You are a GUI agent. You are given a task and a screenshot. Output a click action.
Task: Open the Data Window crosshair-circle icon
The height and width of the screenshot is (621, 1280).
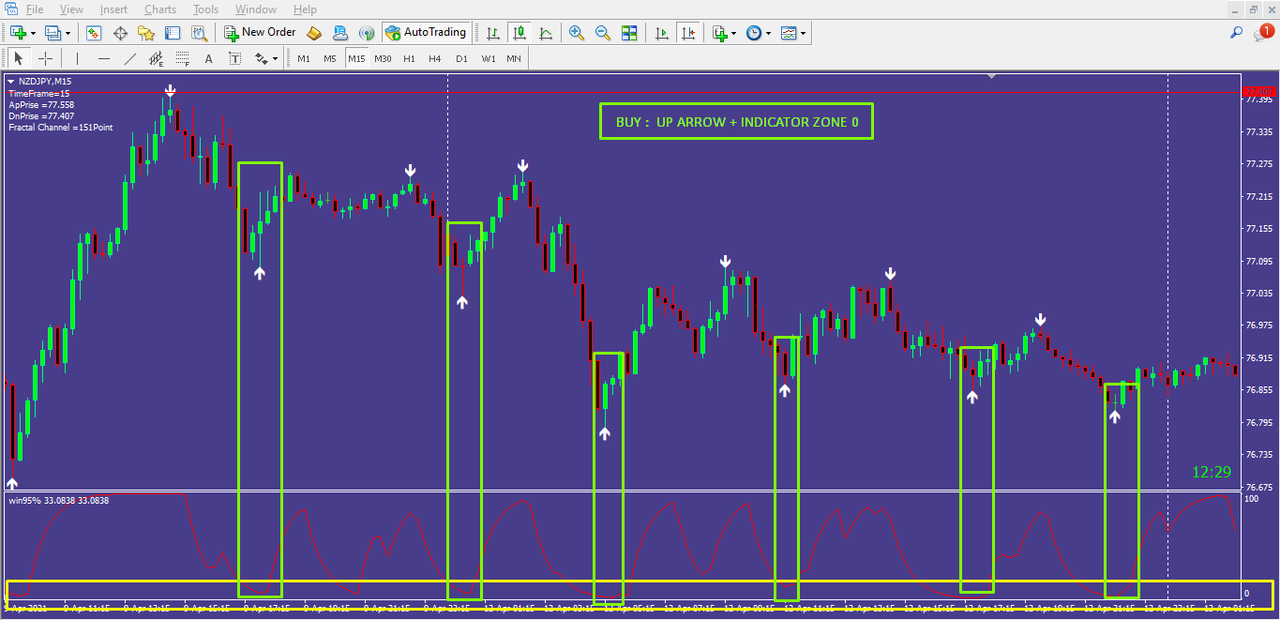click(x=121, y=32)
